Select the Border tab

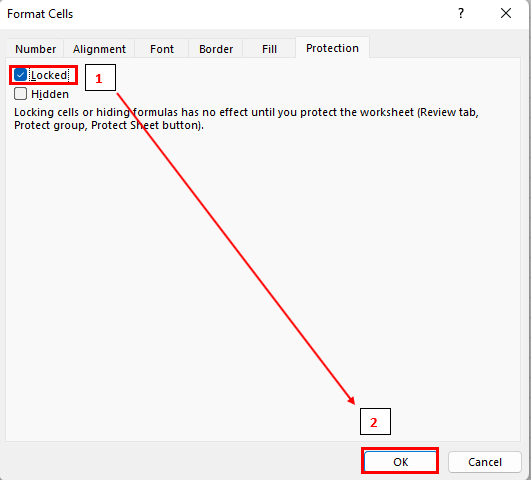(216, 49)
